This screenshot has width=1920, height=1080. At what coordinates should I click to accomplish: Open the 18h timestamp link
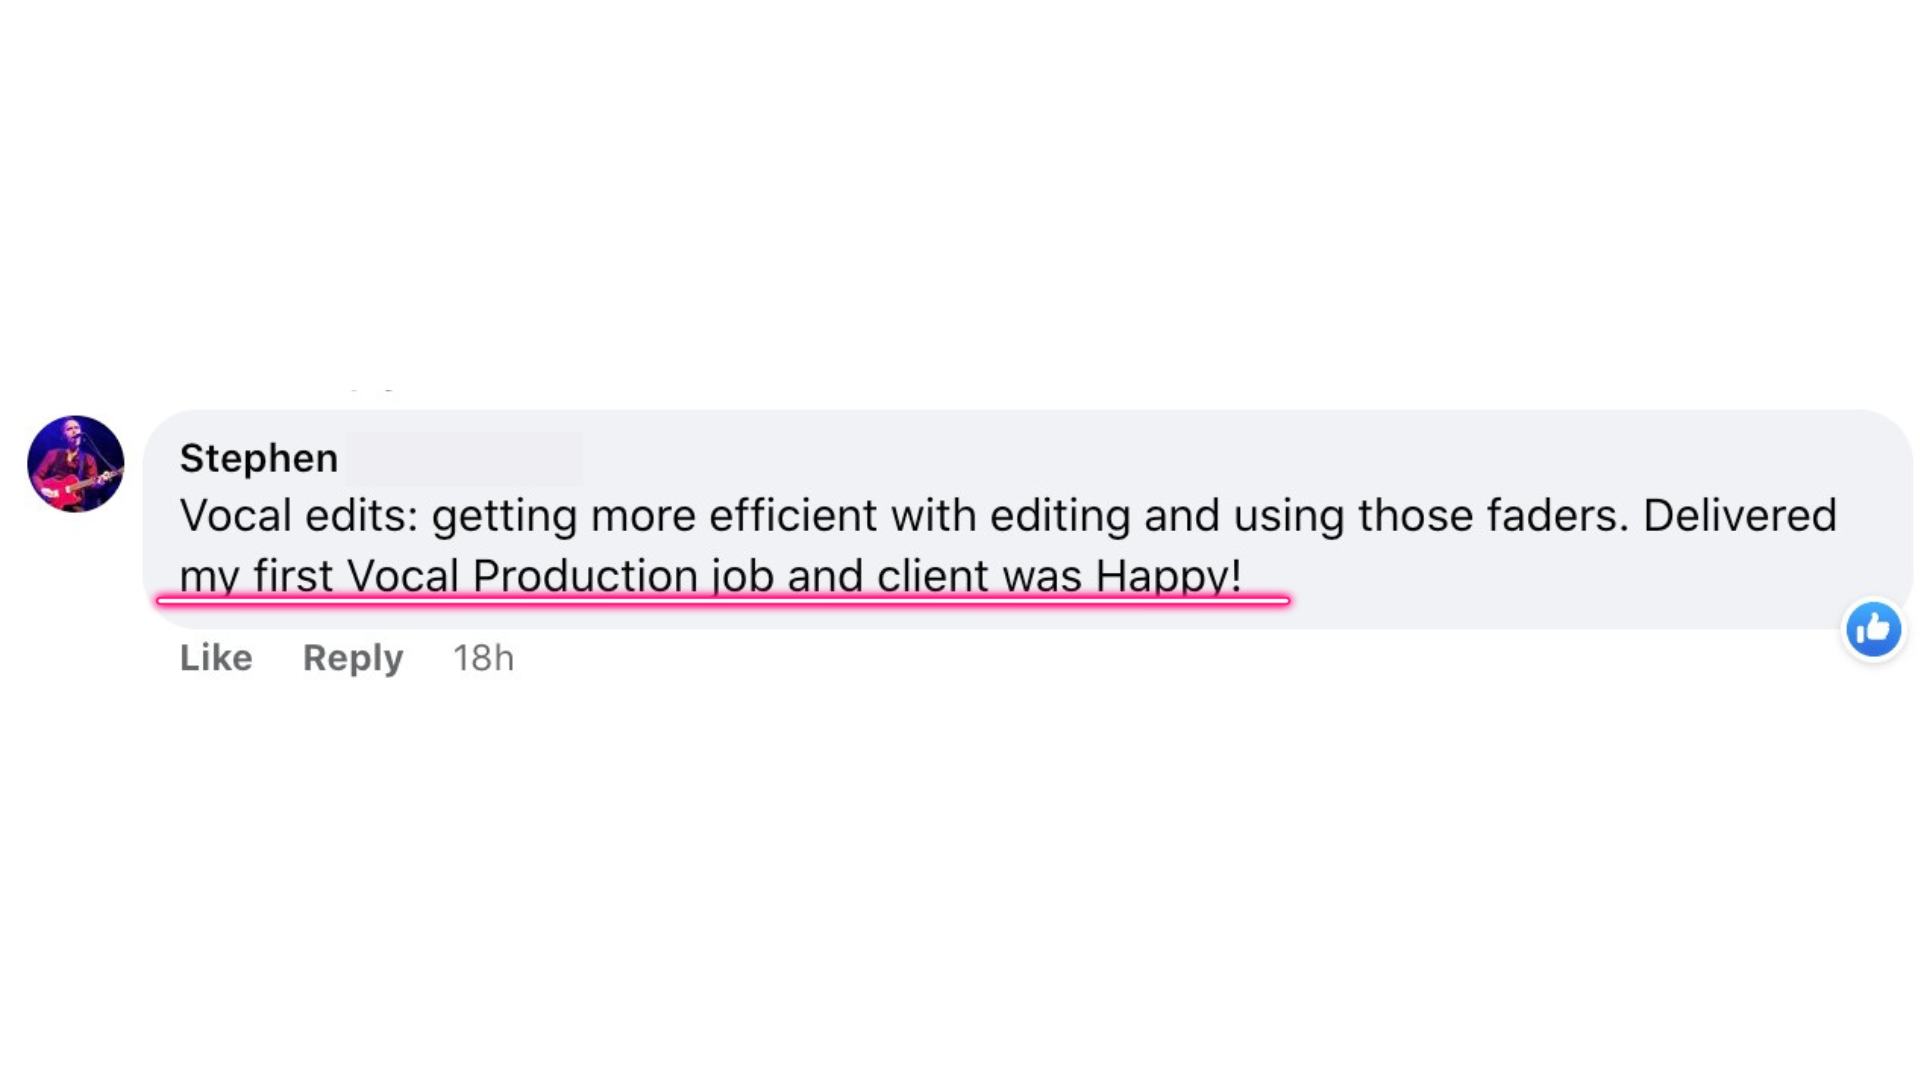484,657
